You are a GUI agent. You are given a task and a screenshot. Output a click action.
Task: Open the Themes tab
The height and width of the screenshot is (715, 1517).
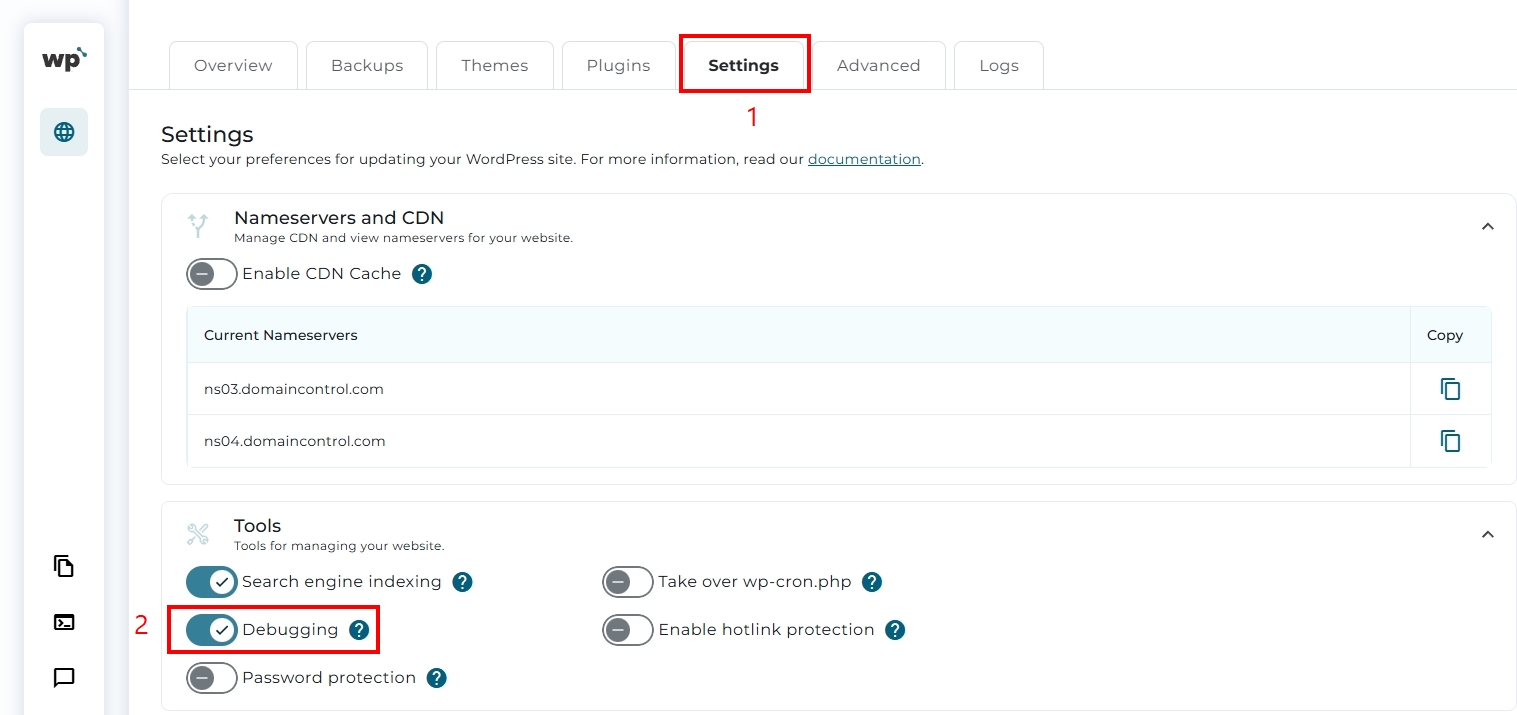pyautogui.click(x=495, y=66)
